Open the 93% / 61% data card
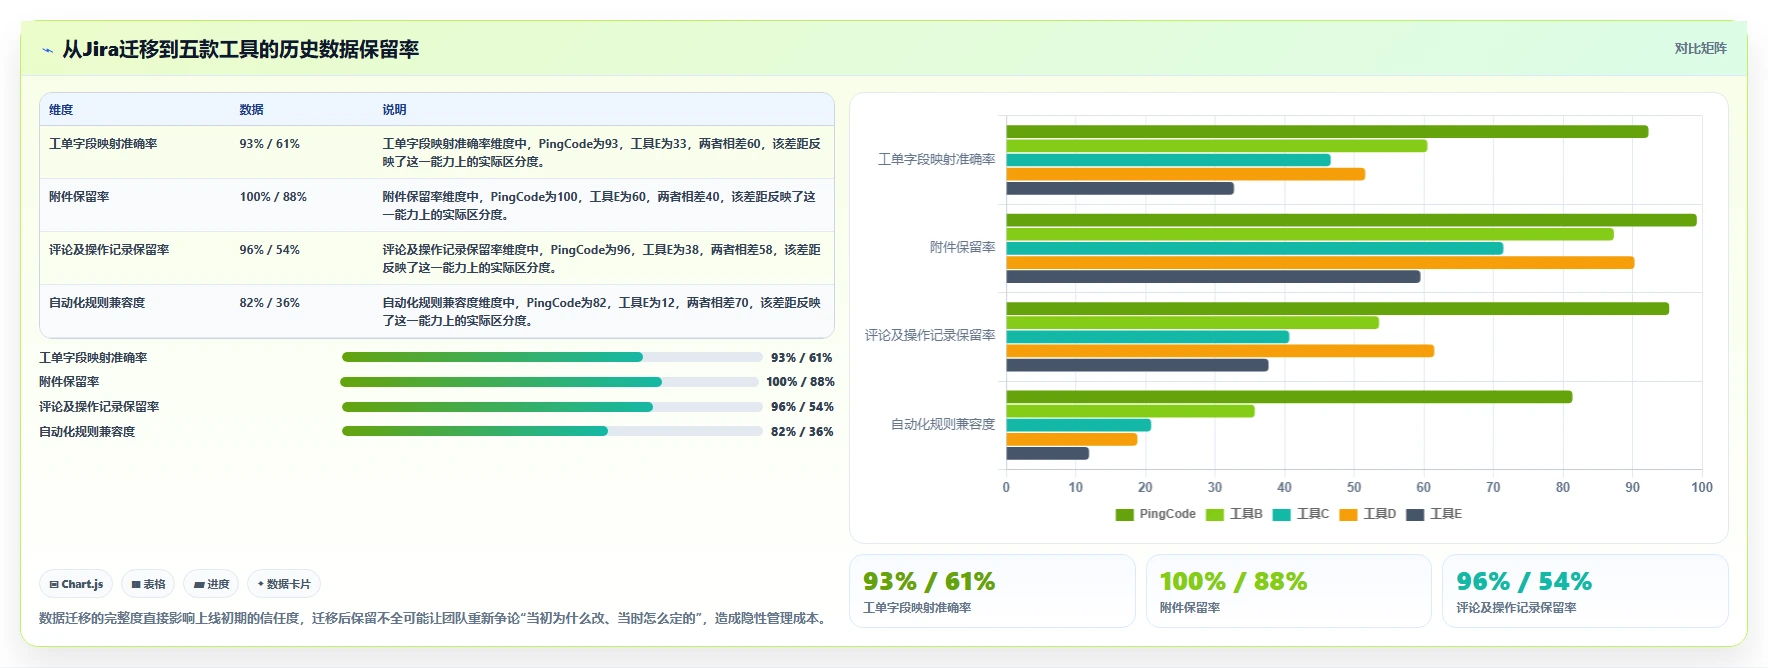1768x668 pixels. coord(992,591)
